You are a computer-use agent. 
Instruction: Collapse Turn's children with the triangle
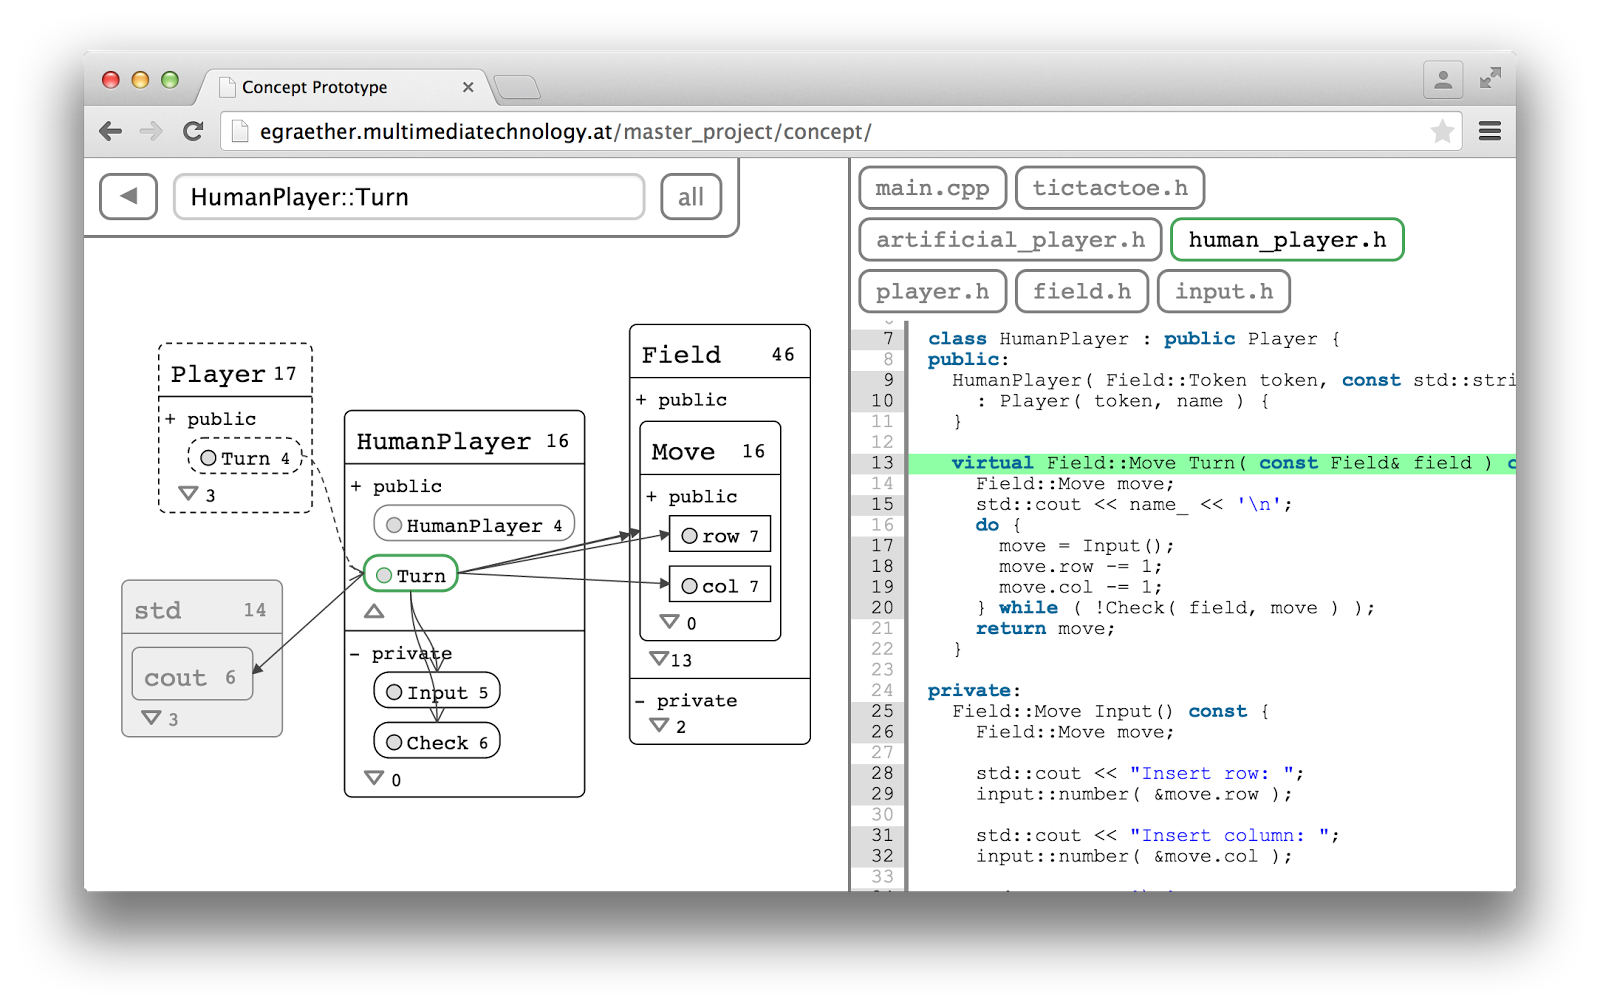tap(374, 611)
